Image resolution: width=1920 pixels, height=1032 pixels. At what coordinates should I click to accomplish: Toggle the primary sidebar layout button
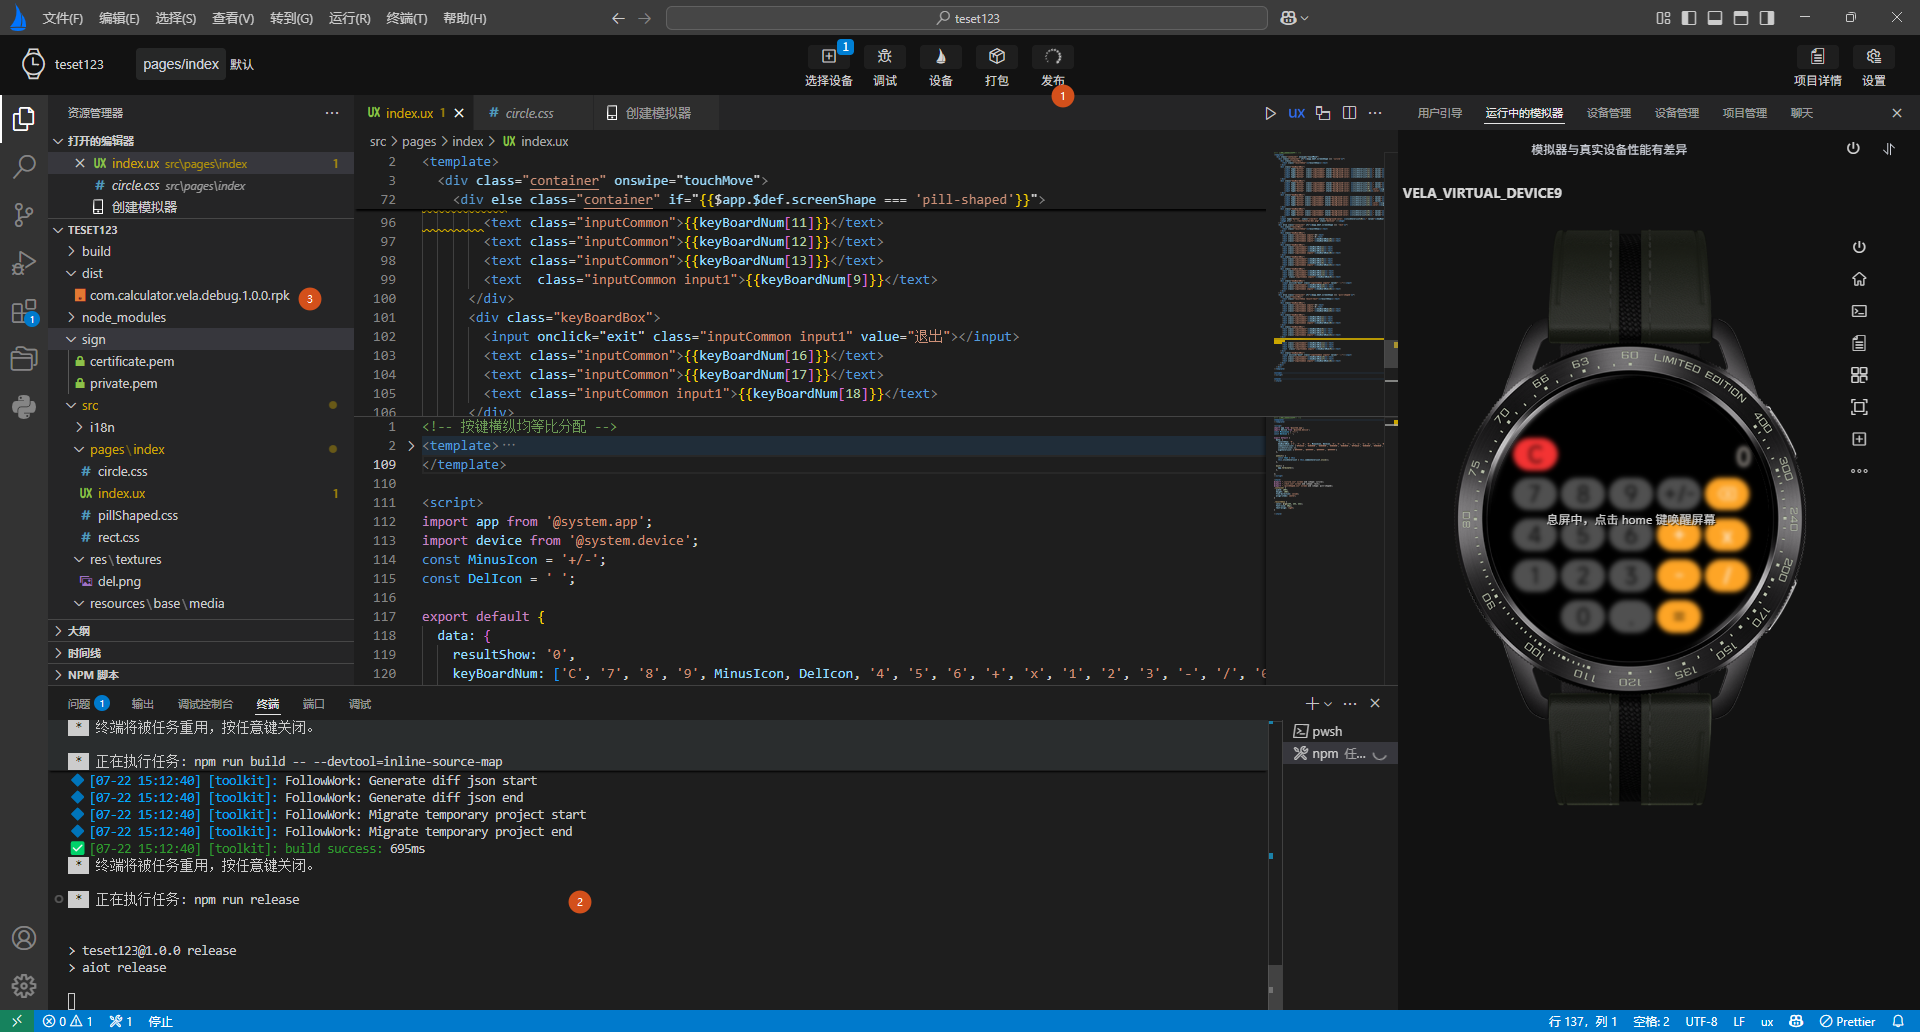click(1689, 18)
